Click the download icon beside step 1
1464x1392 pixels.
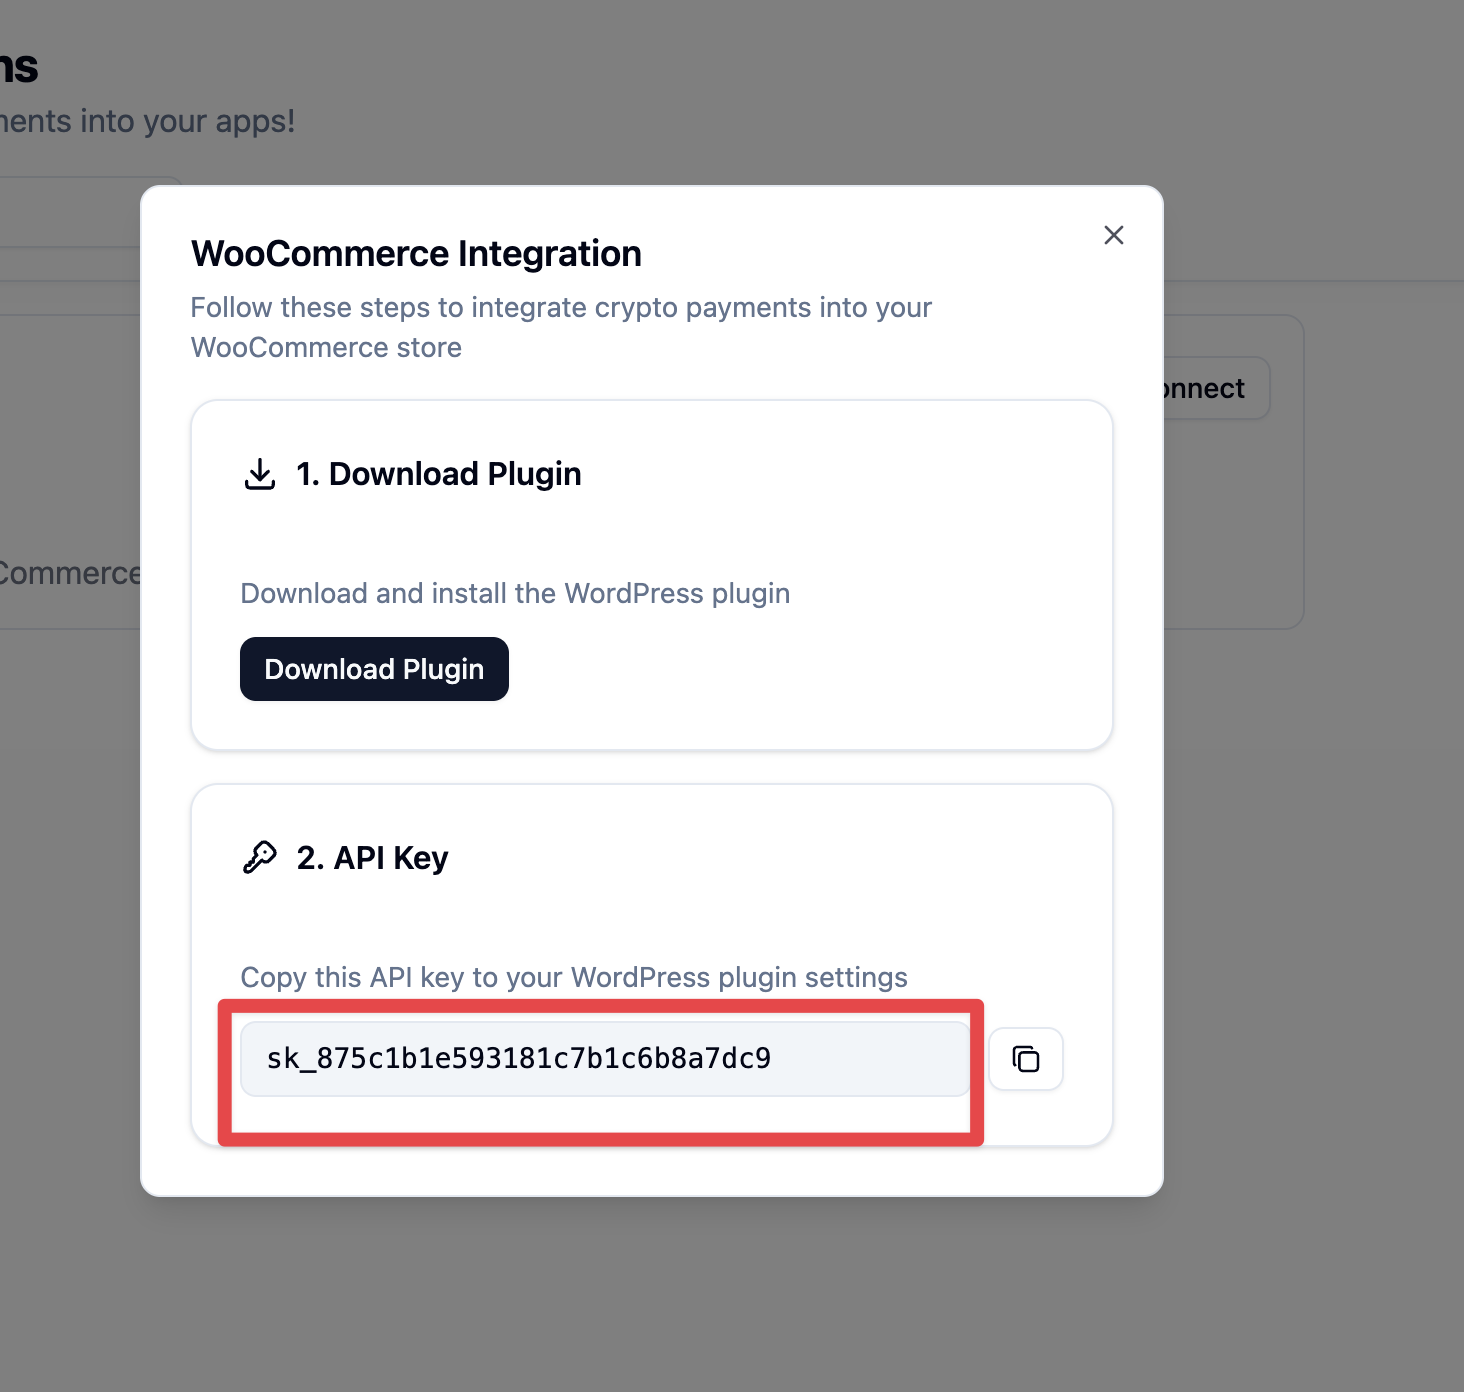(260, 474)
